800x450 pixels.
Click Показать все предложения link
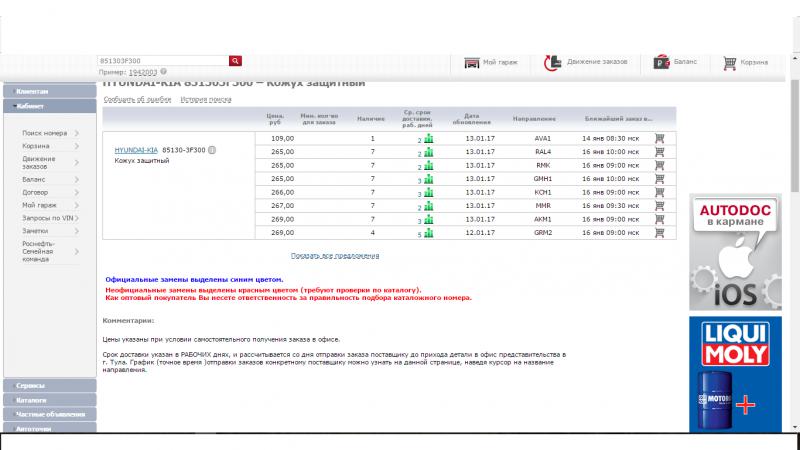point(335,256)
